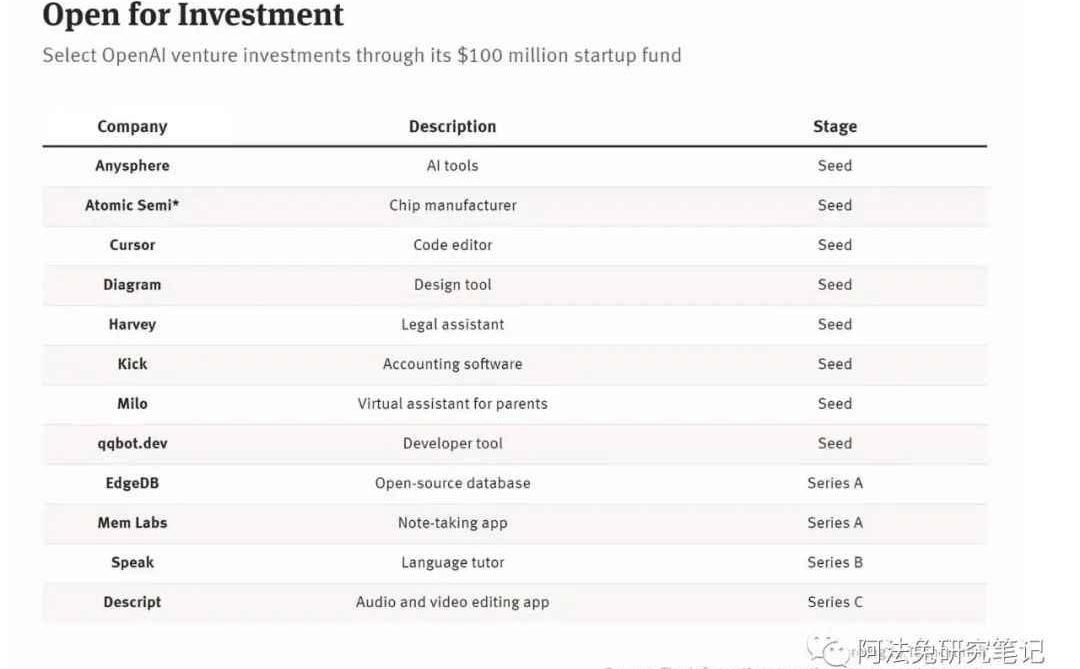The image size is (1080, 669).
Task: Click the Milo company name
Action: coord(132,404)
